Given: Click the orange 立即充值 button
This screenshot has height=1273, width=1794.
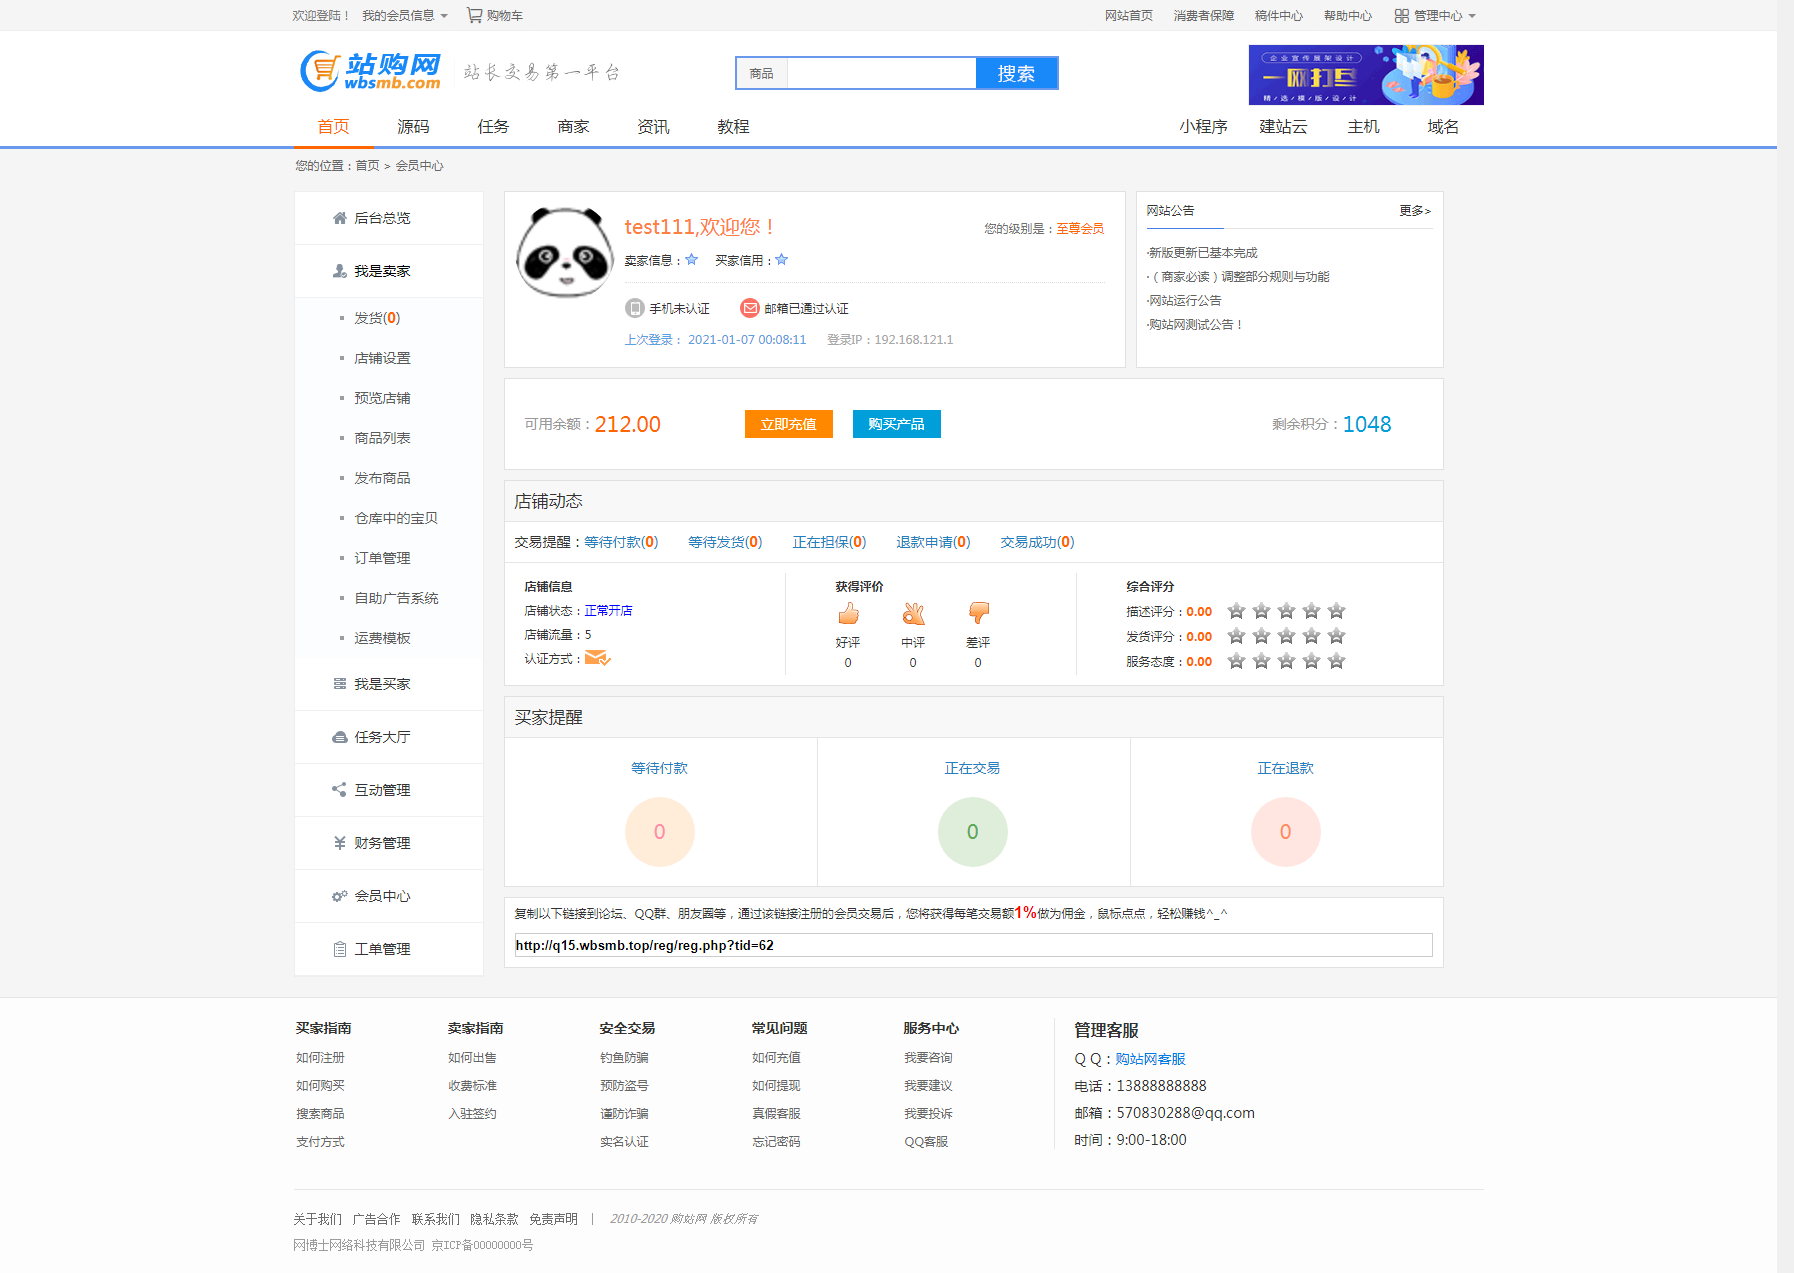Looking at the screenshot, I should click(x=789, y=424).
